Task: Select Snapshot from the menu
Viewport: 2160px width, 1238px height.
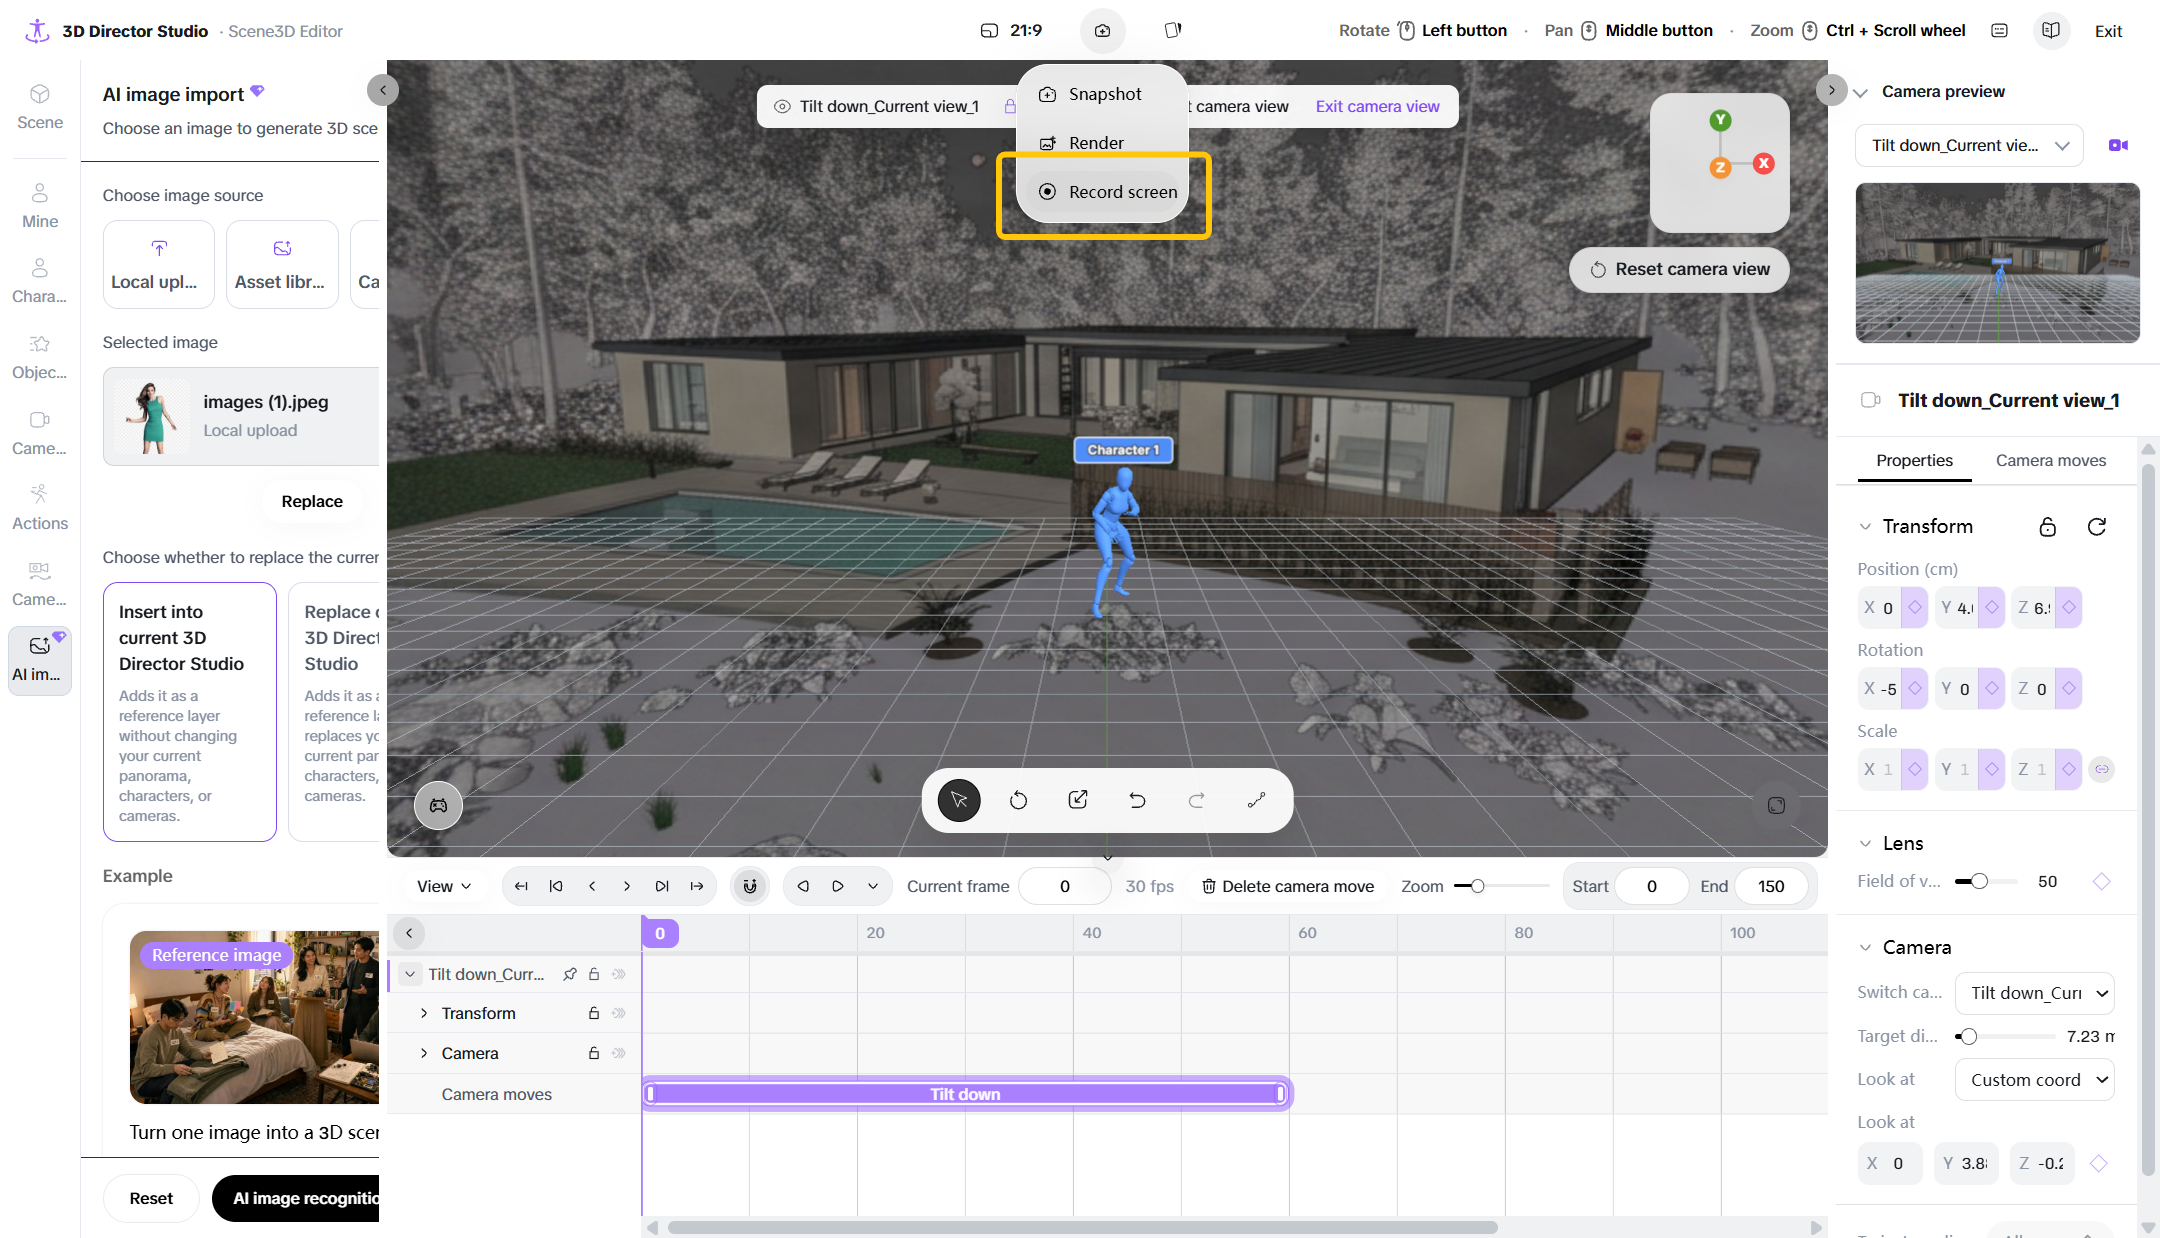Action: click(1102, 94)
